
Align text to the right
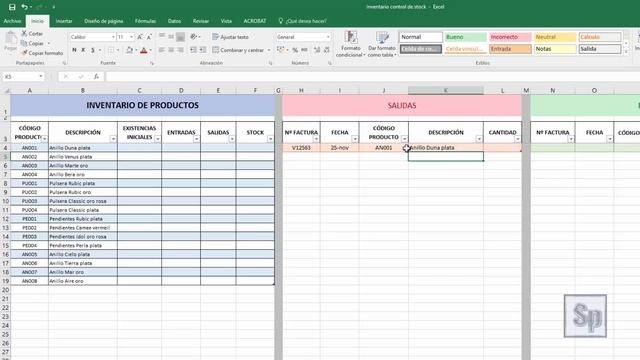click(180, 50)
